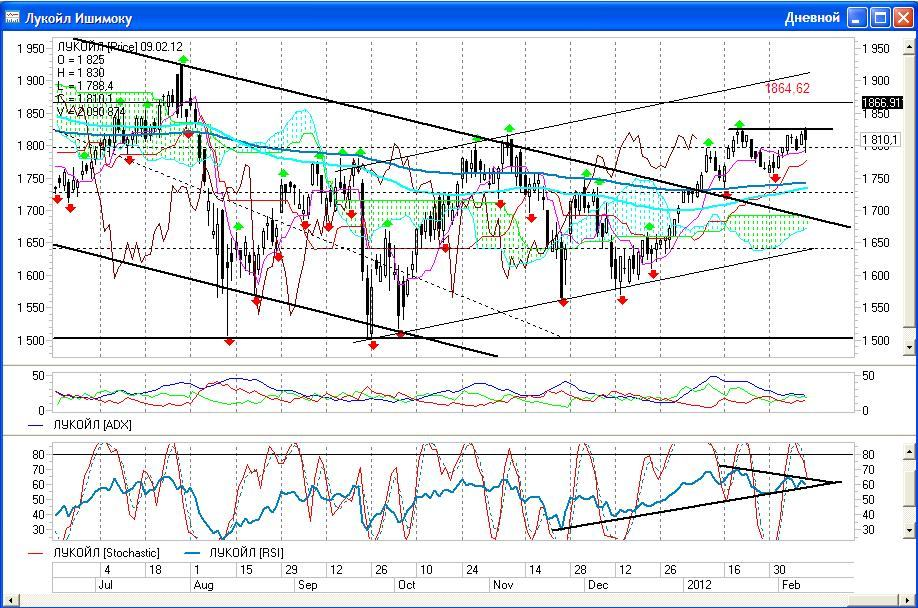918x608 pixels.
Task: Click the chart window icon in the title bar
Action: (x=12, y=18)
